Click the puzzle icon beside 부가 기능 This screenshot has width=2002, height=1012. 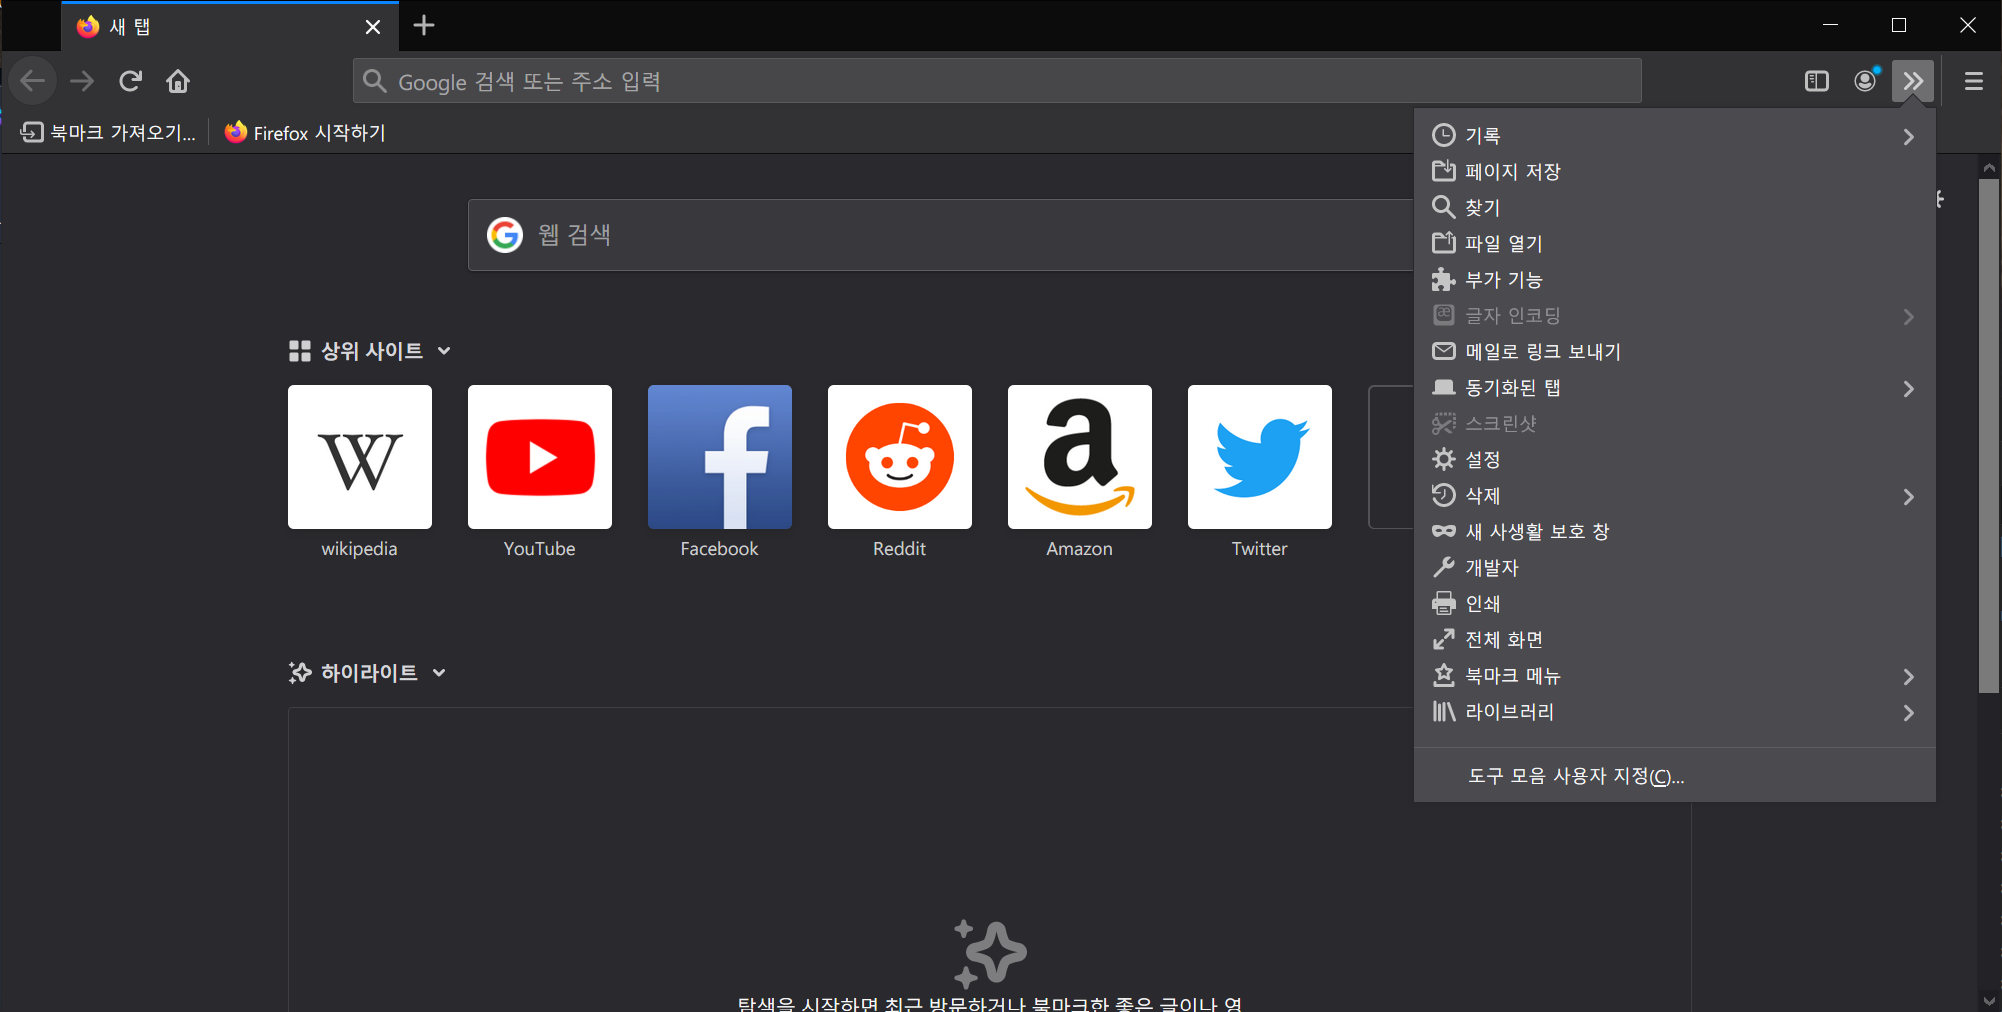(x=1443, y=279)
